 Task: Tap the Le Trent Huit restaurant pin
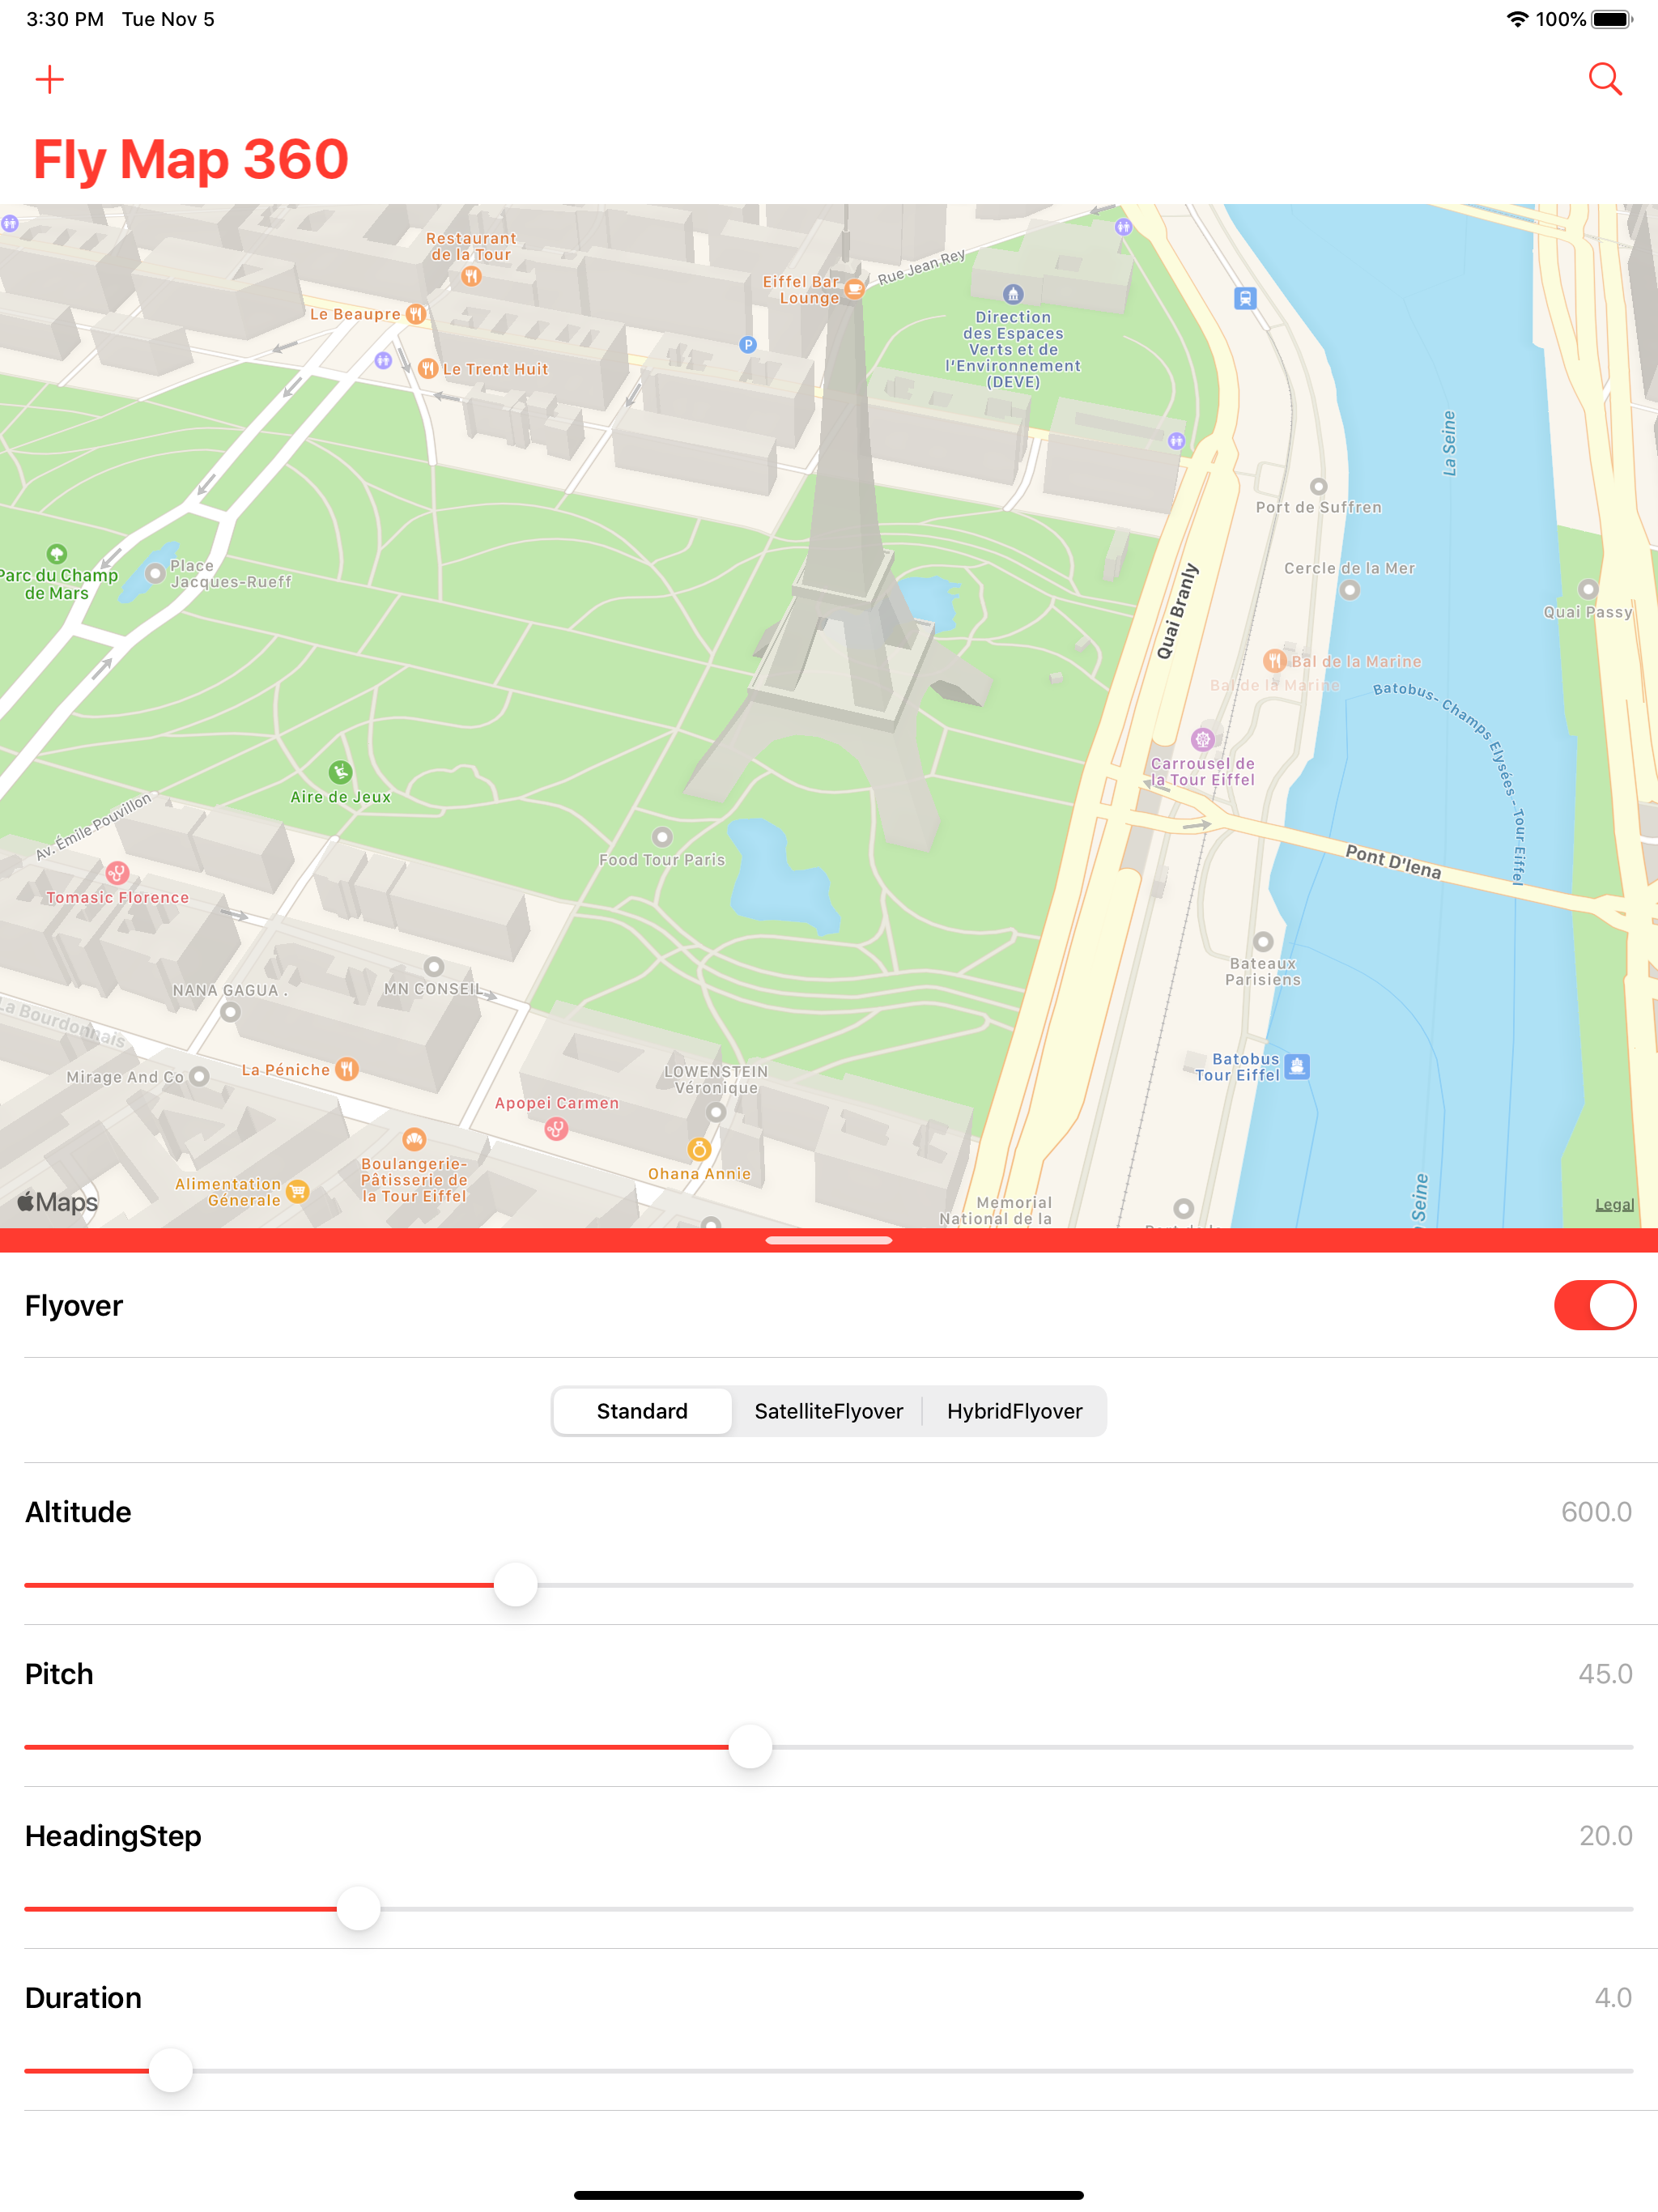click(428, 369)
